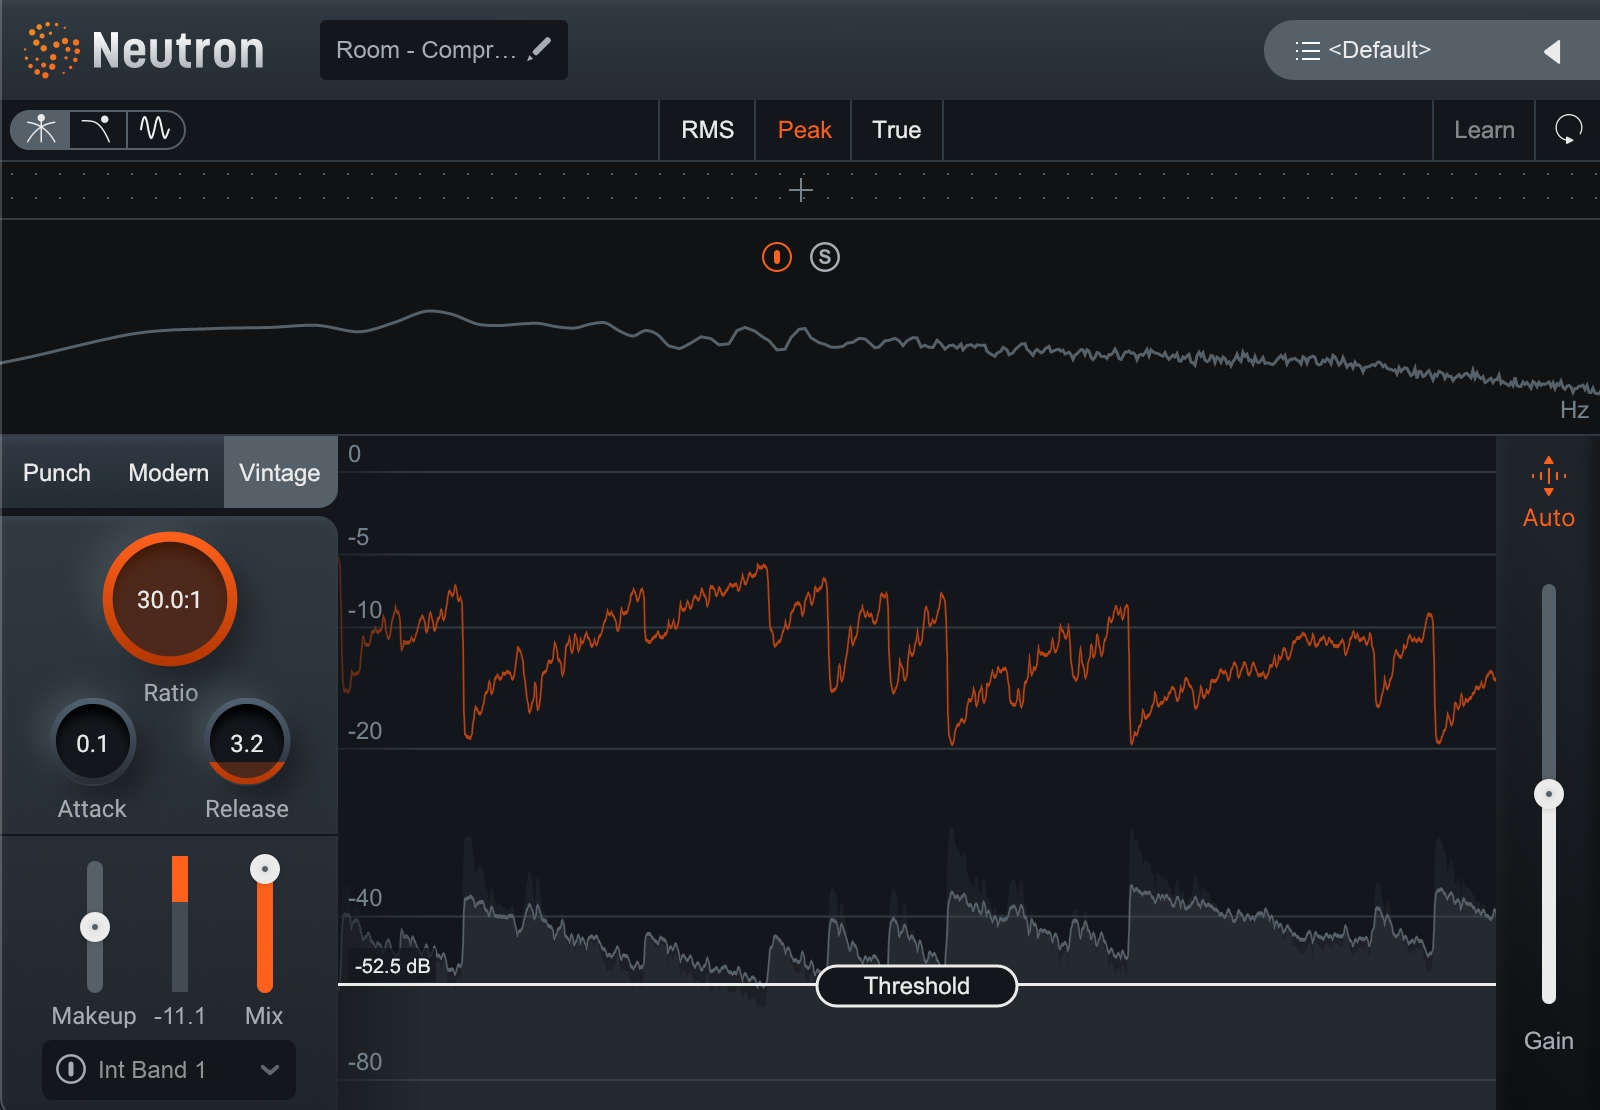Solo the band with S button
This screenshot has width=1600, height=1110.
825,257
